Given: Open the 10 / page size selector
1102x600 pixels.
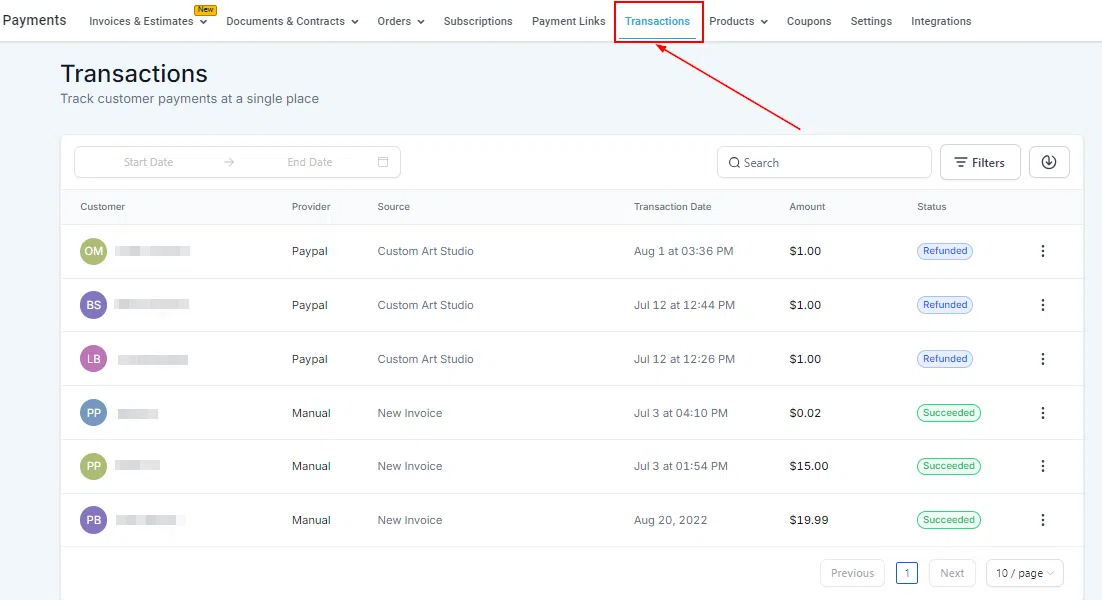Looking at the screenshot, I should tap(1025, 573).
